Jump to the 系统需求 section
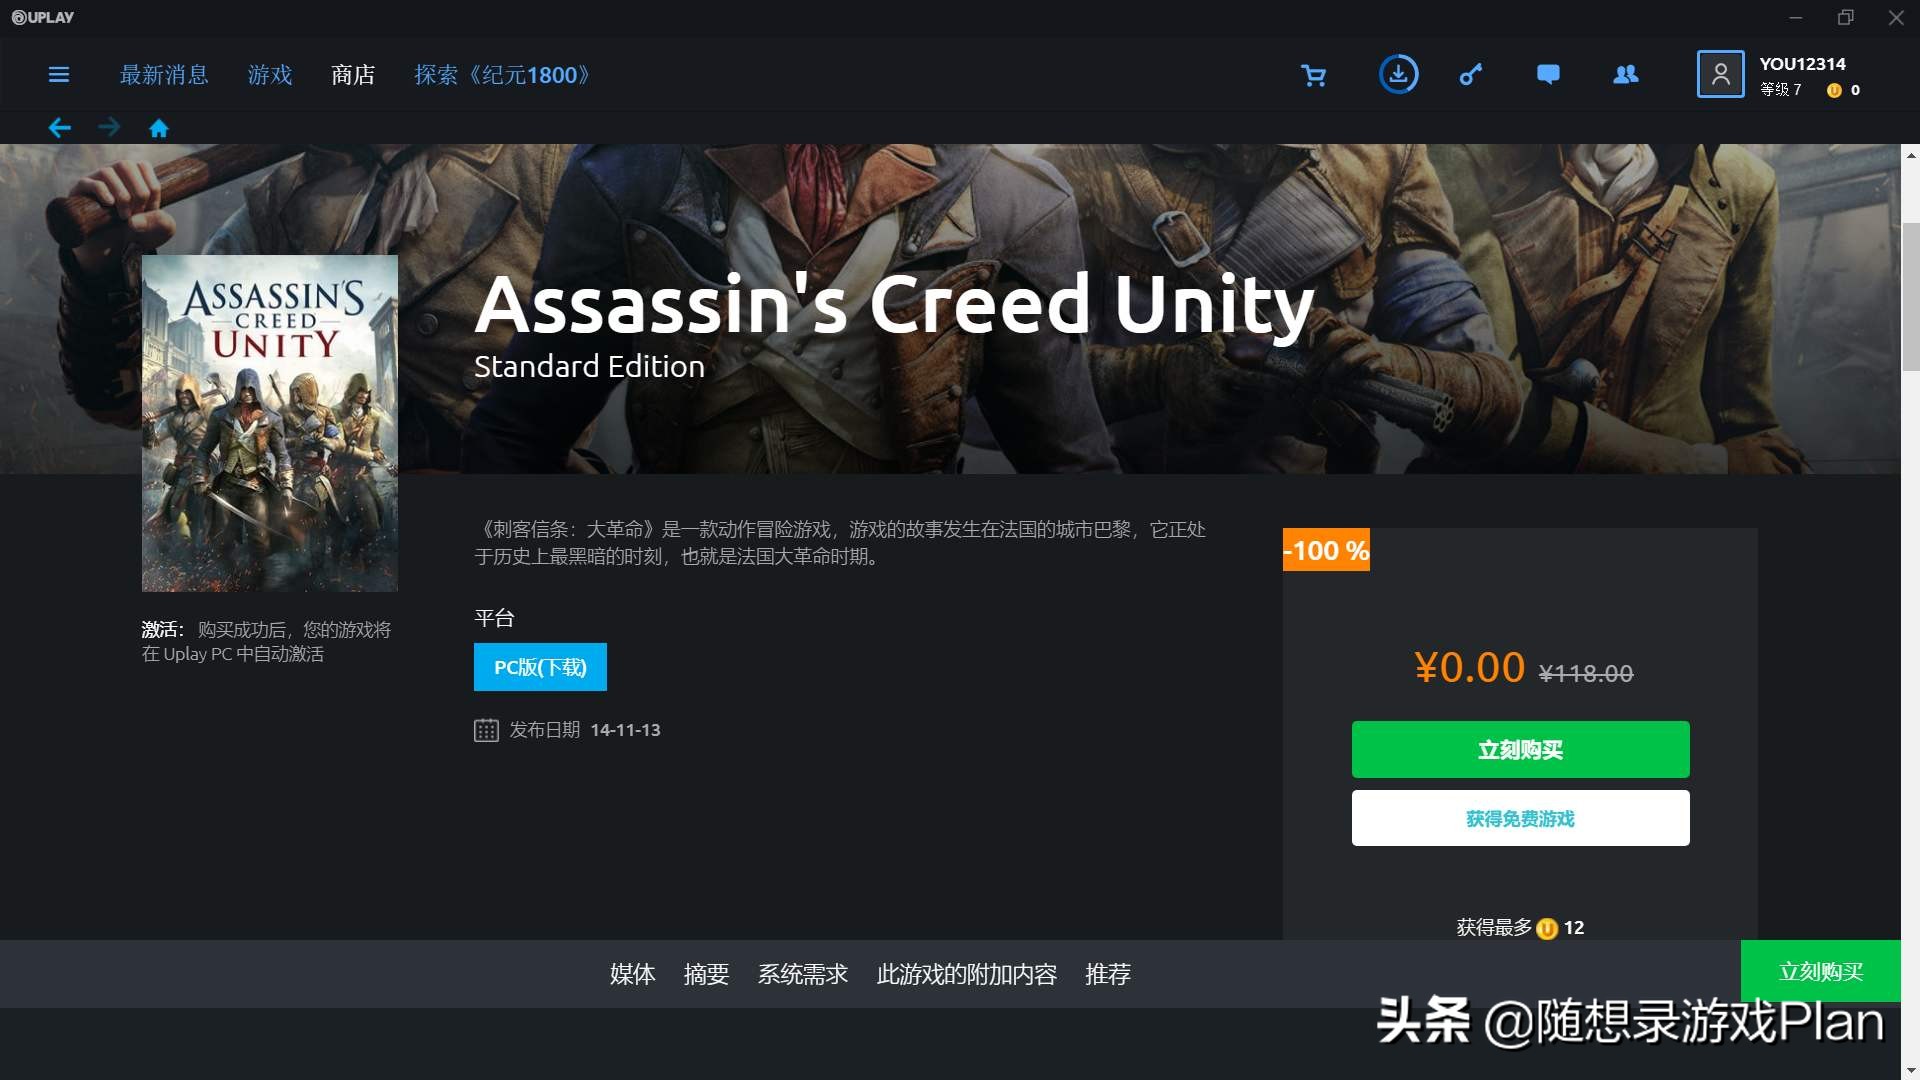The image size is (1920, 1080). (803, 974)
